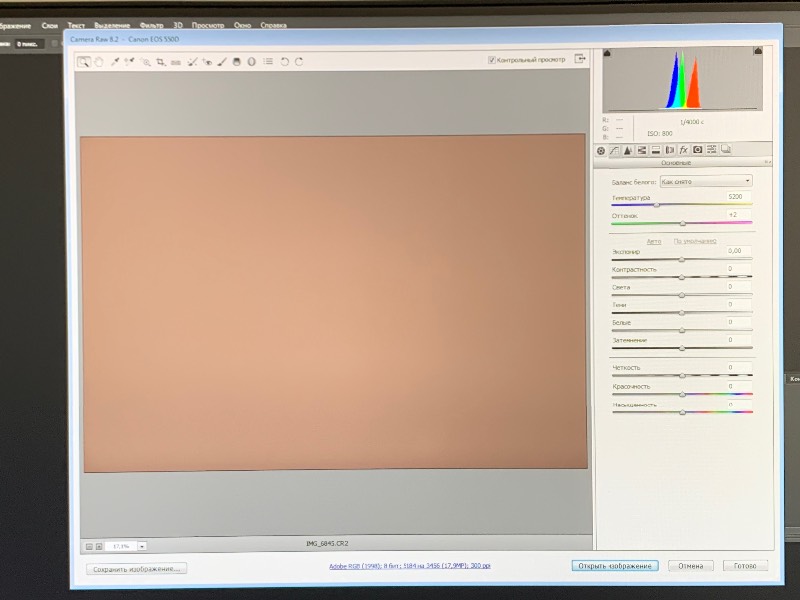The height and width of the screenshot is (600, 800).
Task: Click the Авто link
Action: 654,241
